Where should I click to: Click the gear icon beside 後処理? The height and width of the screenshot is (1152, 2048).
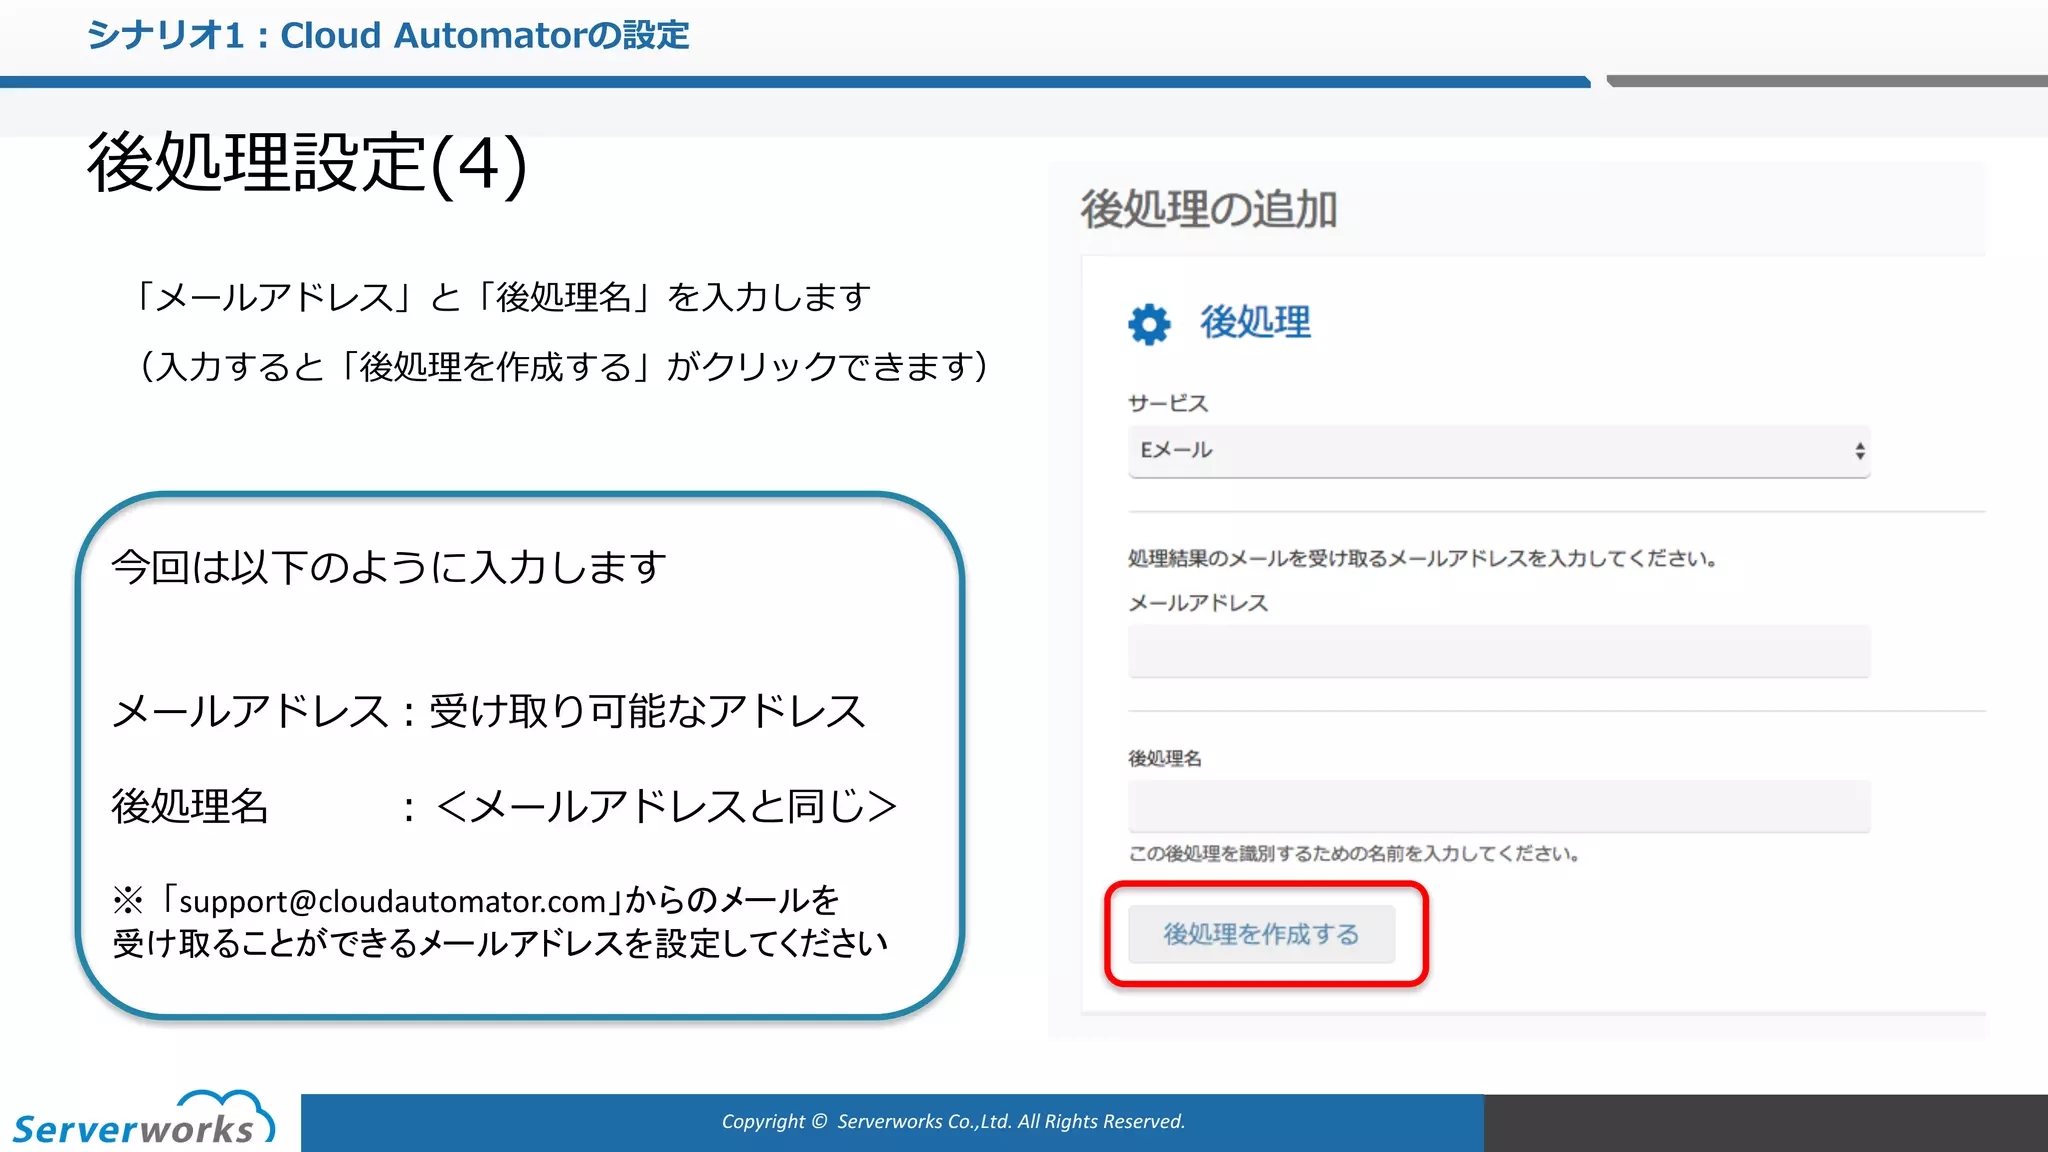point(1149,324)
